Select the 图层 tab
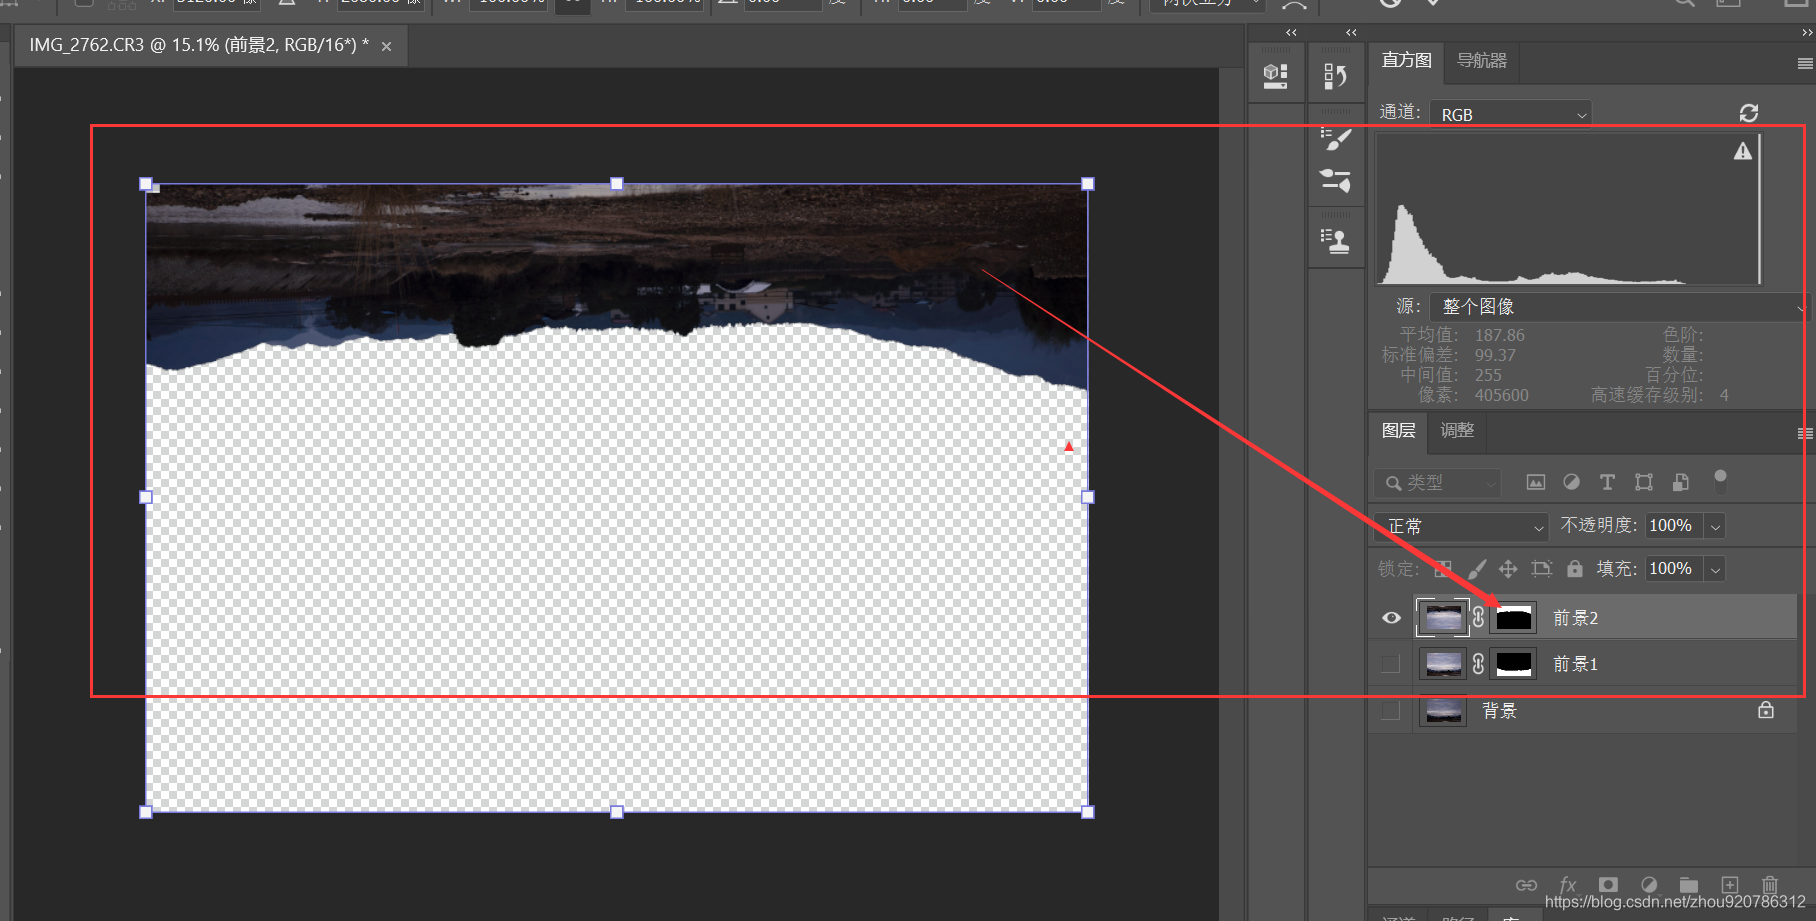Viewport: 1816px width, 921px height. (1398, 431)
